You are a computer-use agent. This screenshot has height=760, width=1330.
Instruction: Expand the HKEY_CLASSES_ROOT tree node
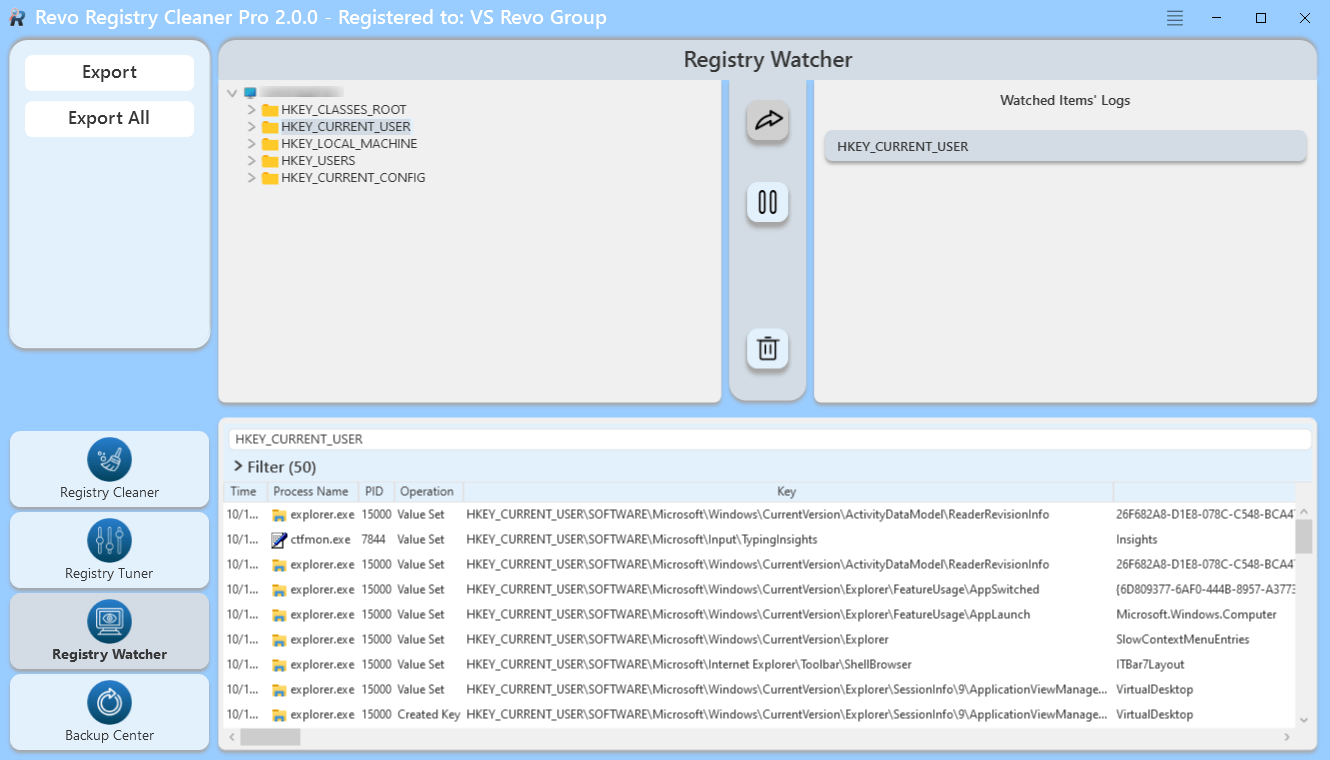[252, 110]
